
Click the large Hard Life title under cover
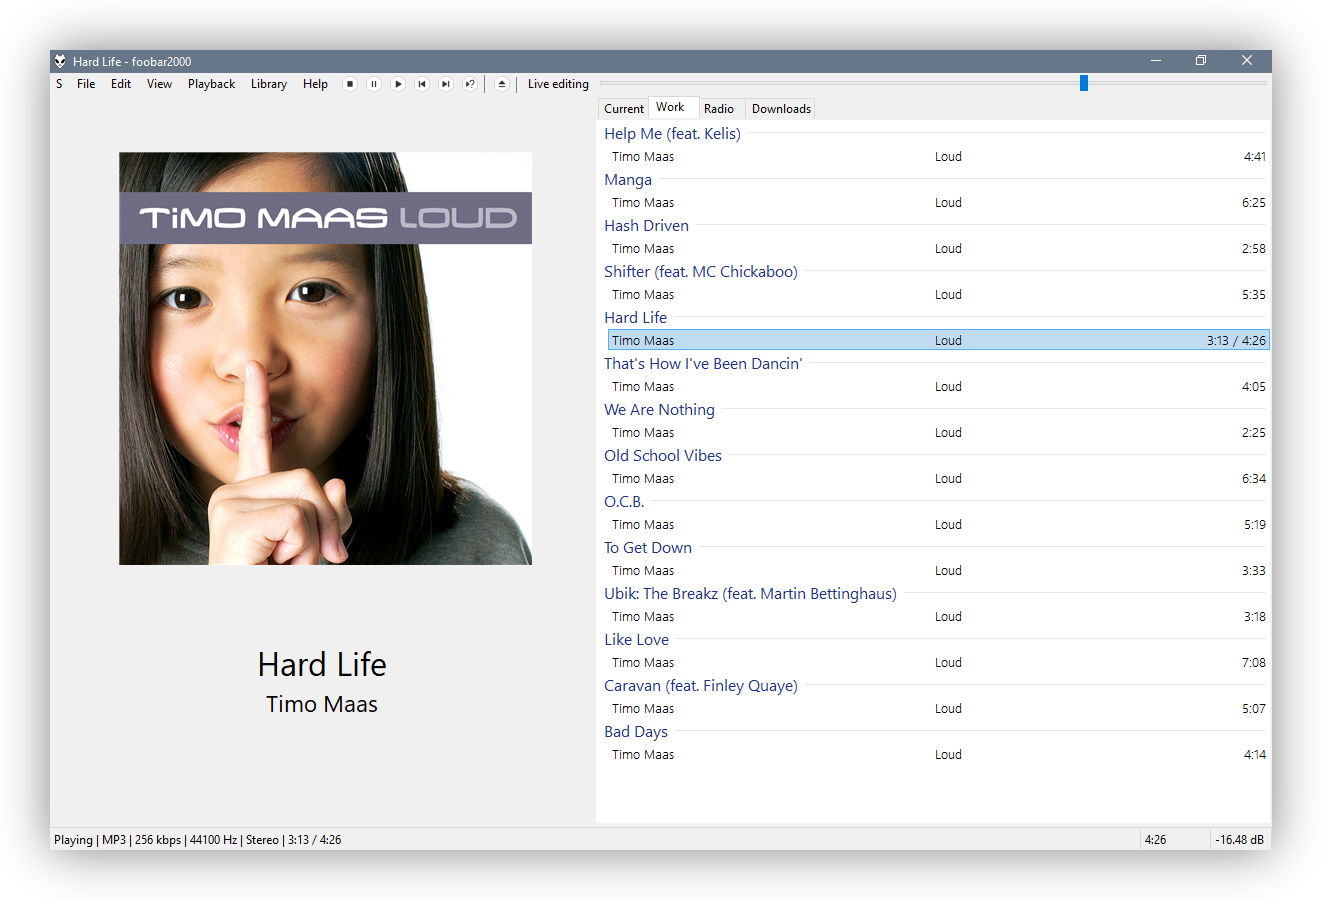[322, 665]
